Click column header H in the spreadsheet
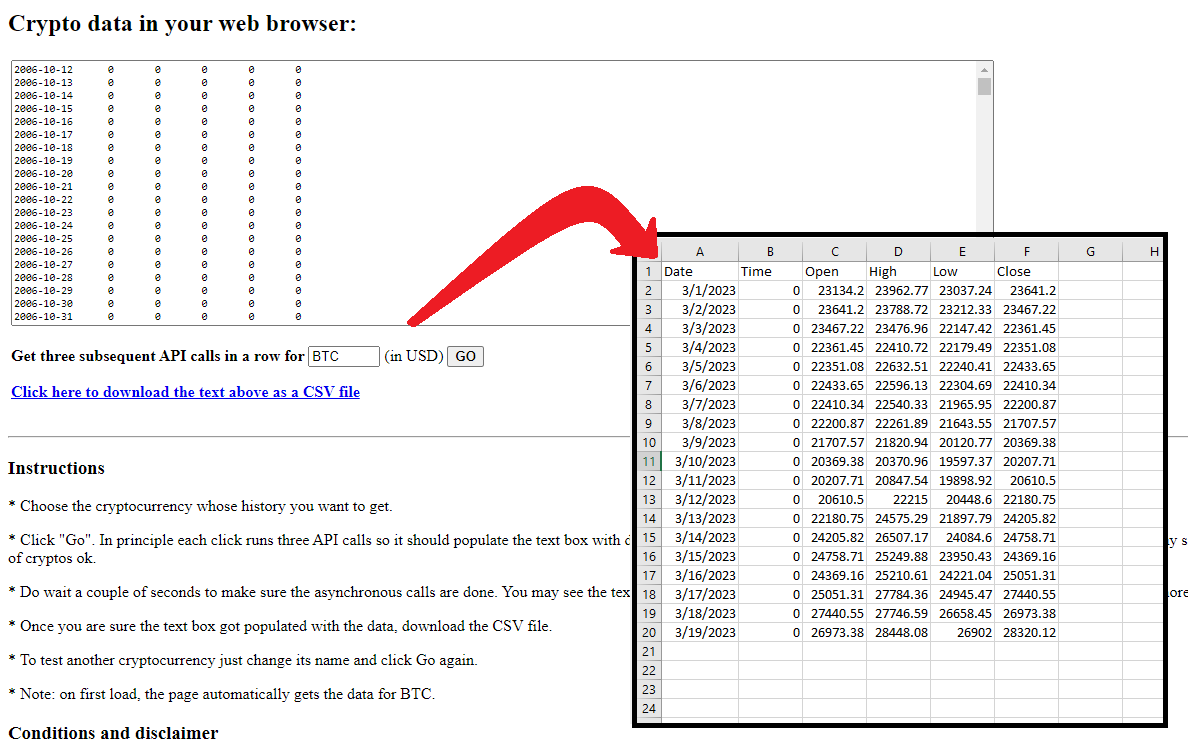1188x748 pixels. point(1154,251)
